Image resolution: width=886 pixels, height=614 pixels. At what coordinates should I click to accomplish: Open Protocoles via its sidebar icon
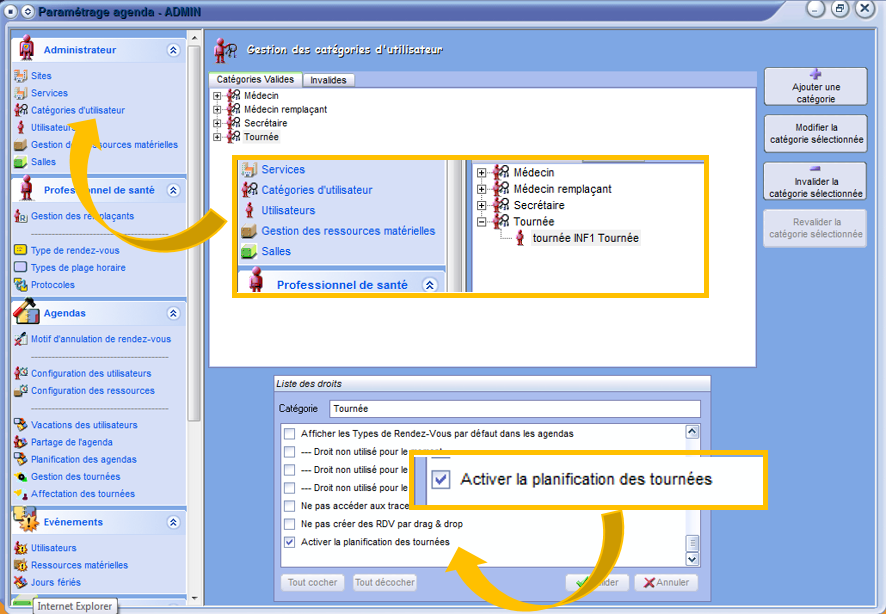tap(20, 285)
